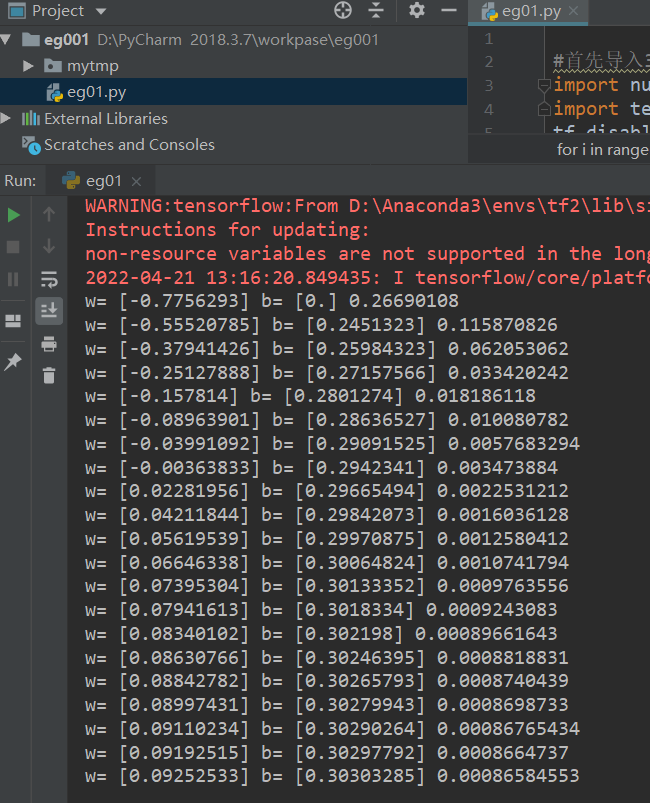Stop the running process
Image resolution: width=650 pixels, height=803 pixels.
pyautogui.click(x=13, y=247)
